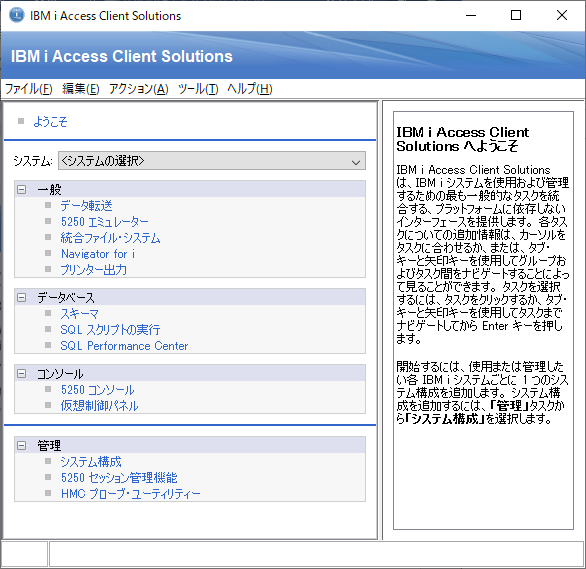Open the アクション(A) menu
Image resolution: width=586 pixels, height=569 pixels.
click(x=139, y=89)
